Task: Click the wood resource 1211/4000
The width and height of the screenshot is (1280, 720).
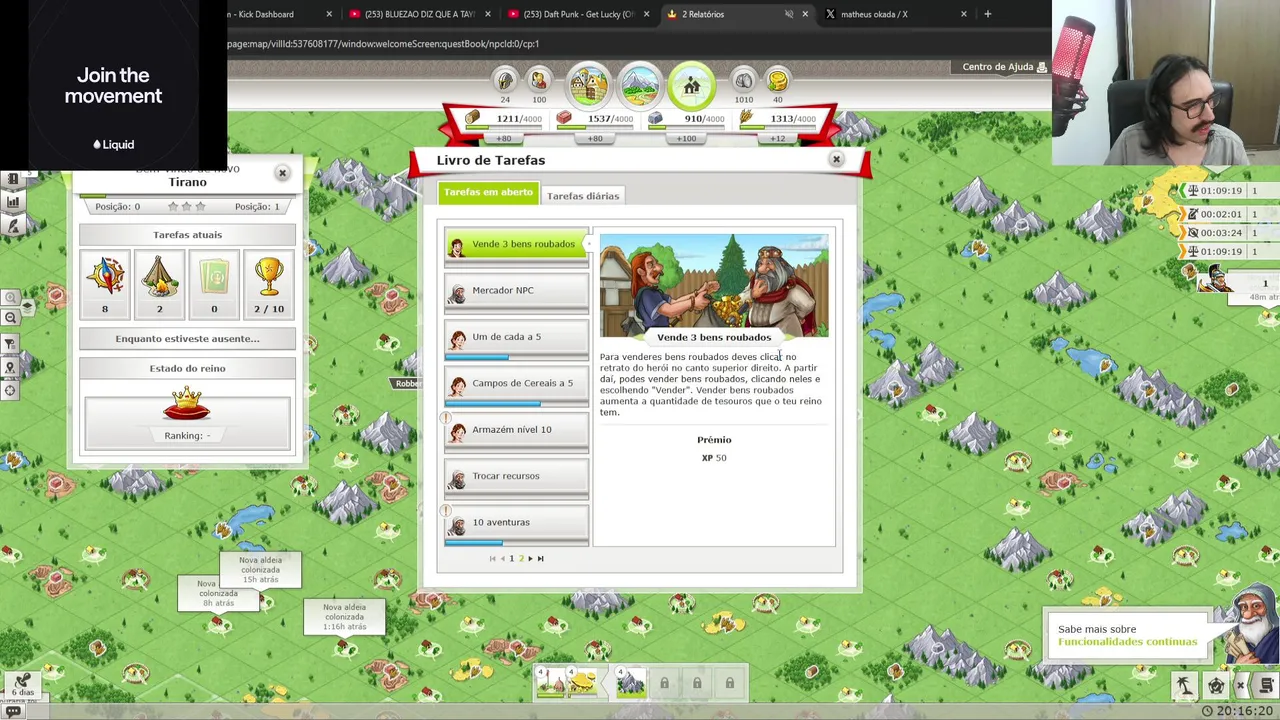Action: point(504,119)
